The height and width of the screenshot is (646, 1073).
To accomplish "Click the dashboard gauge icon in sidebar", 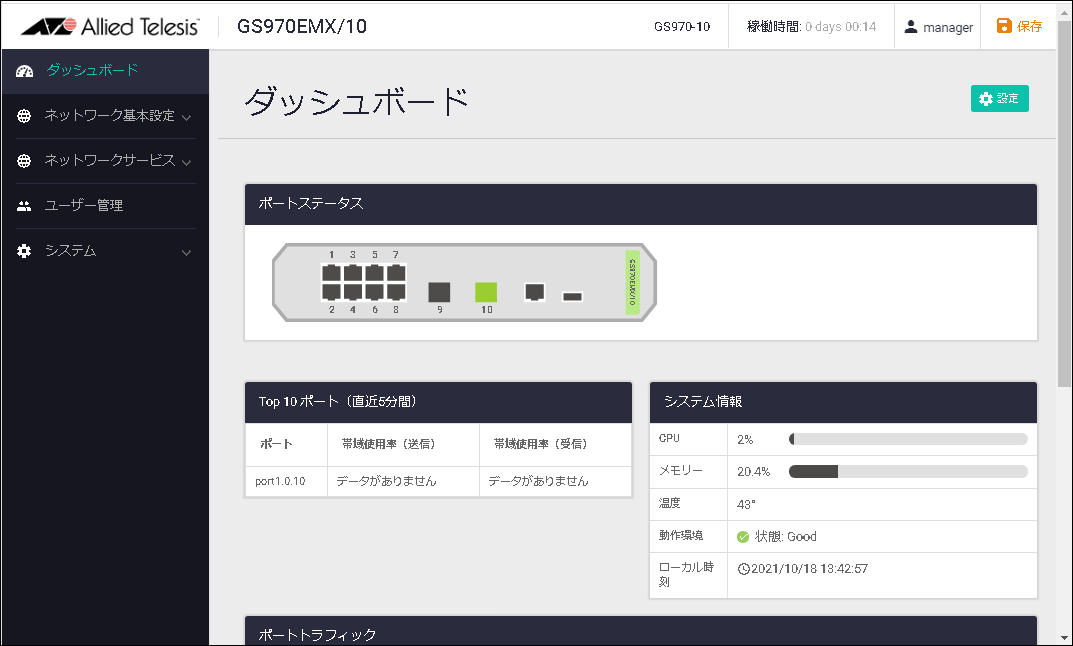I will (26, 71).
